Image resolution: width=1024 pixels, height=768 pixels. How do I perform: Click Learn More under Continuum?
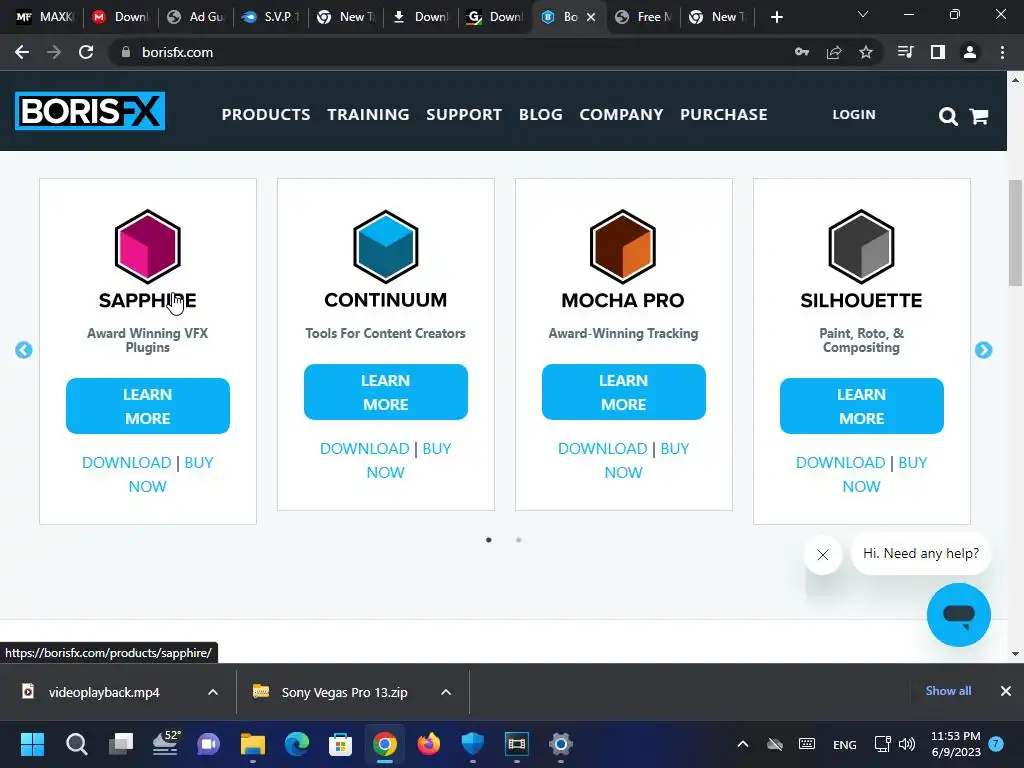click(x=385, y=392)
